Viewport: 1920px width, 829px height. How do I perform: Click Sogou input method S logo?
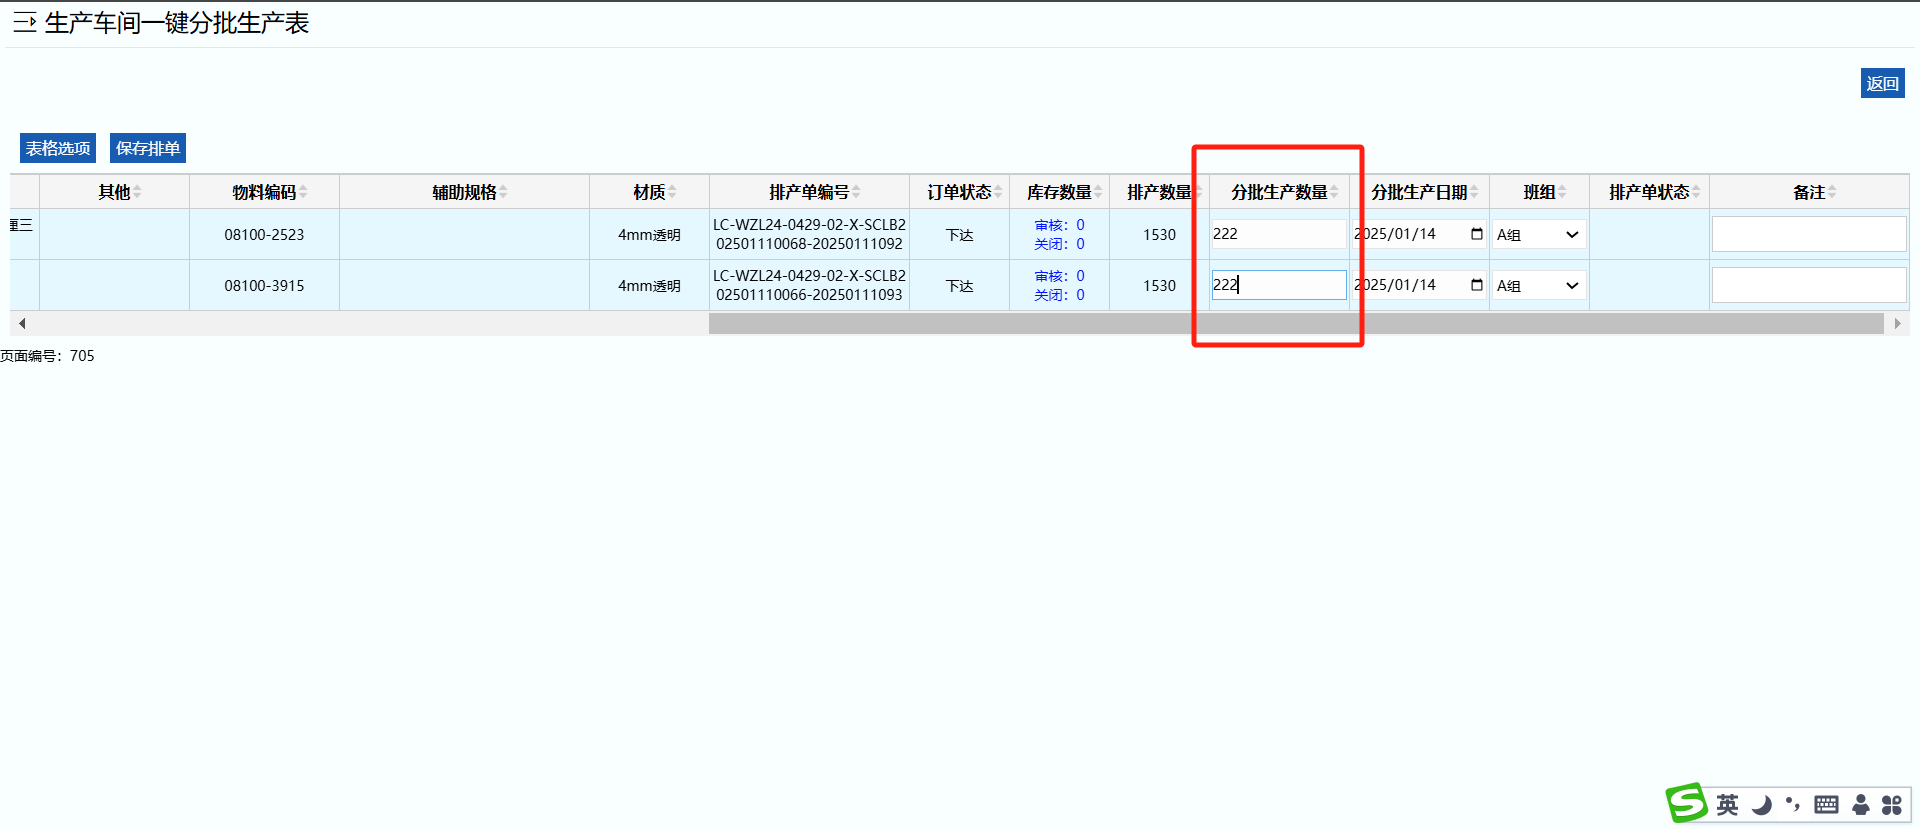[x=1687, y=803]
